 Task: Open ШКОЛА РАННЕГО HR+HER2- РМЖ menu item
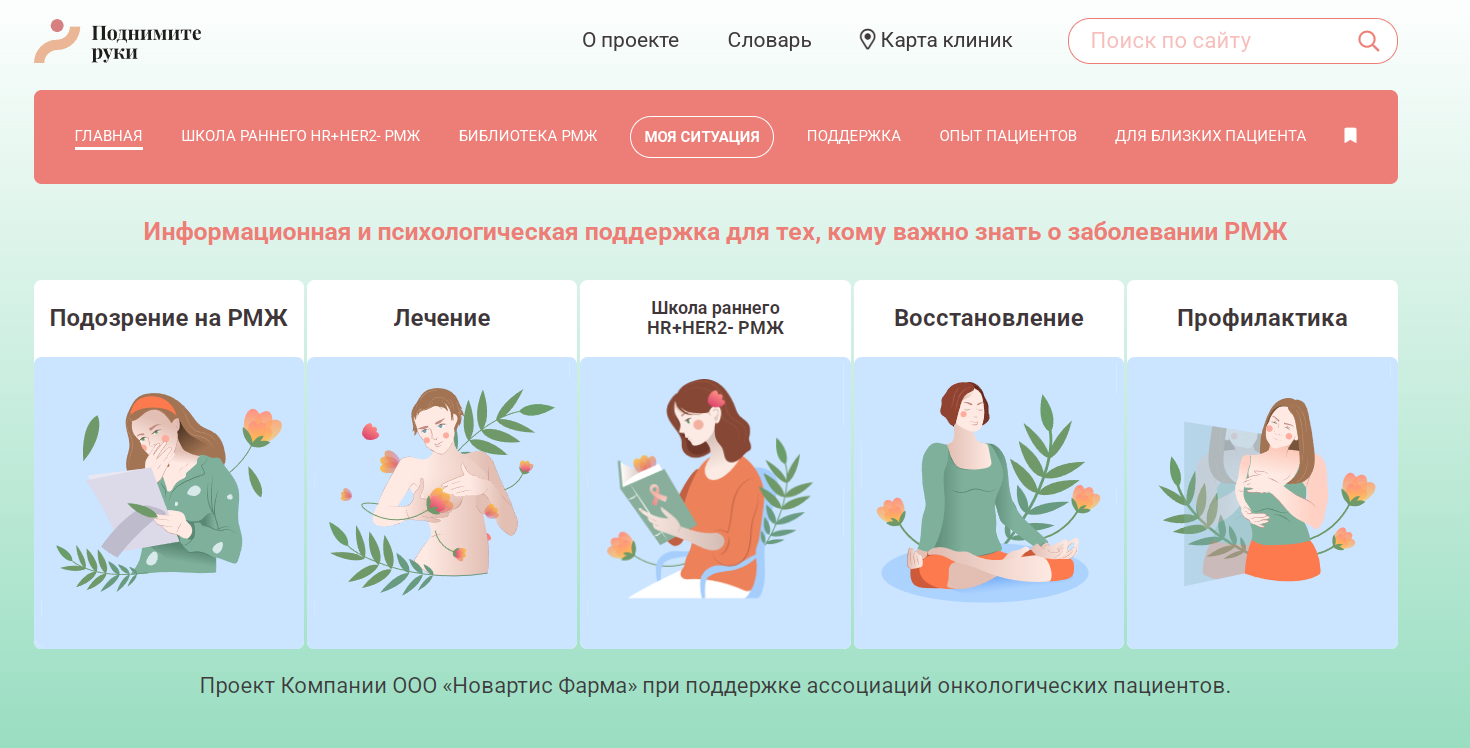301,136
